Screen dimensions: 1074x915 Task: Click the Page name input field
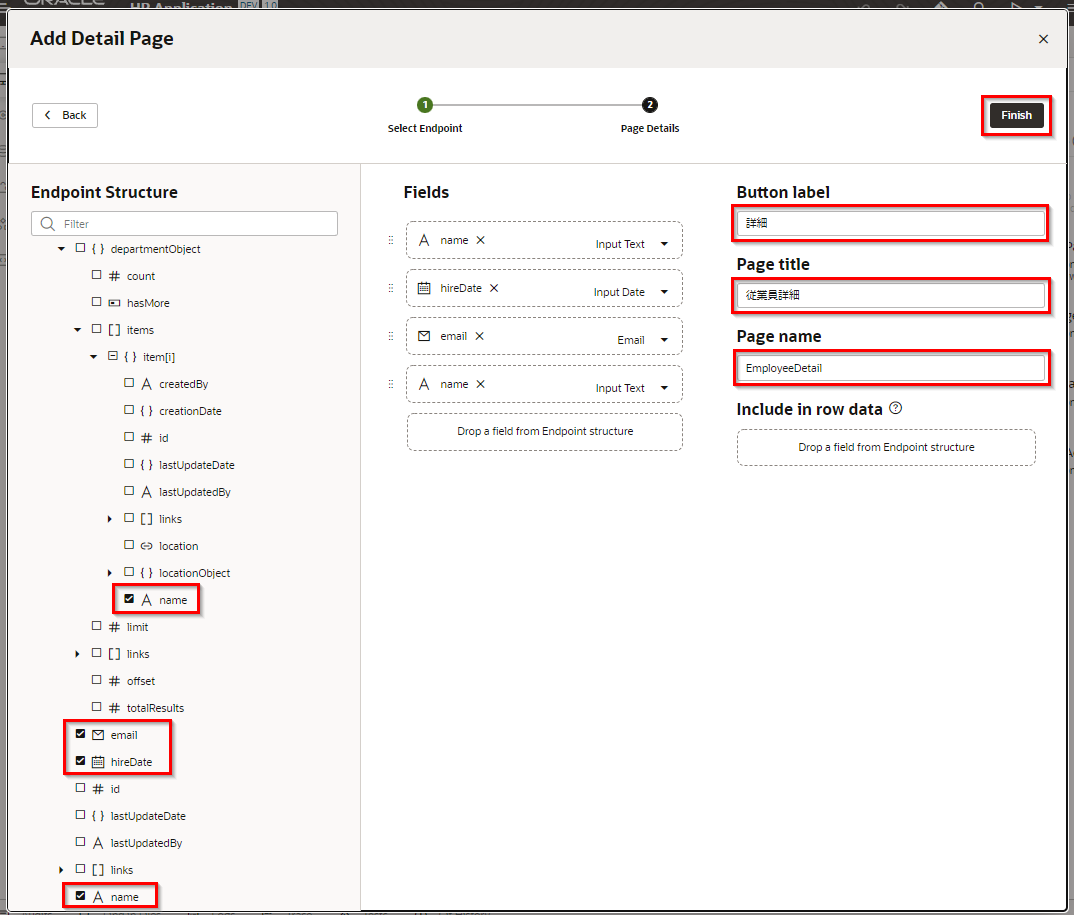[x=892, y=368]
